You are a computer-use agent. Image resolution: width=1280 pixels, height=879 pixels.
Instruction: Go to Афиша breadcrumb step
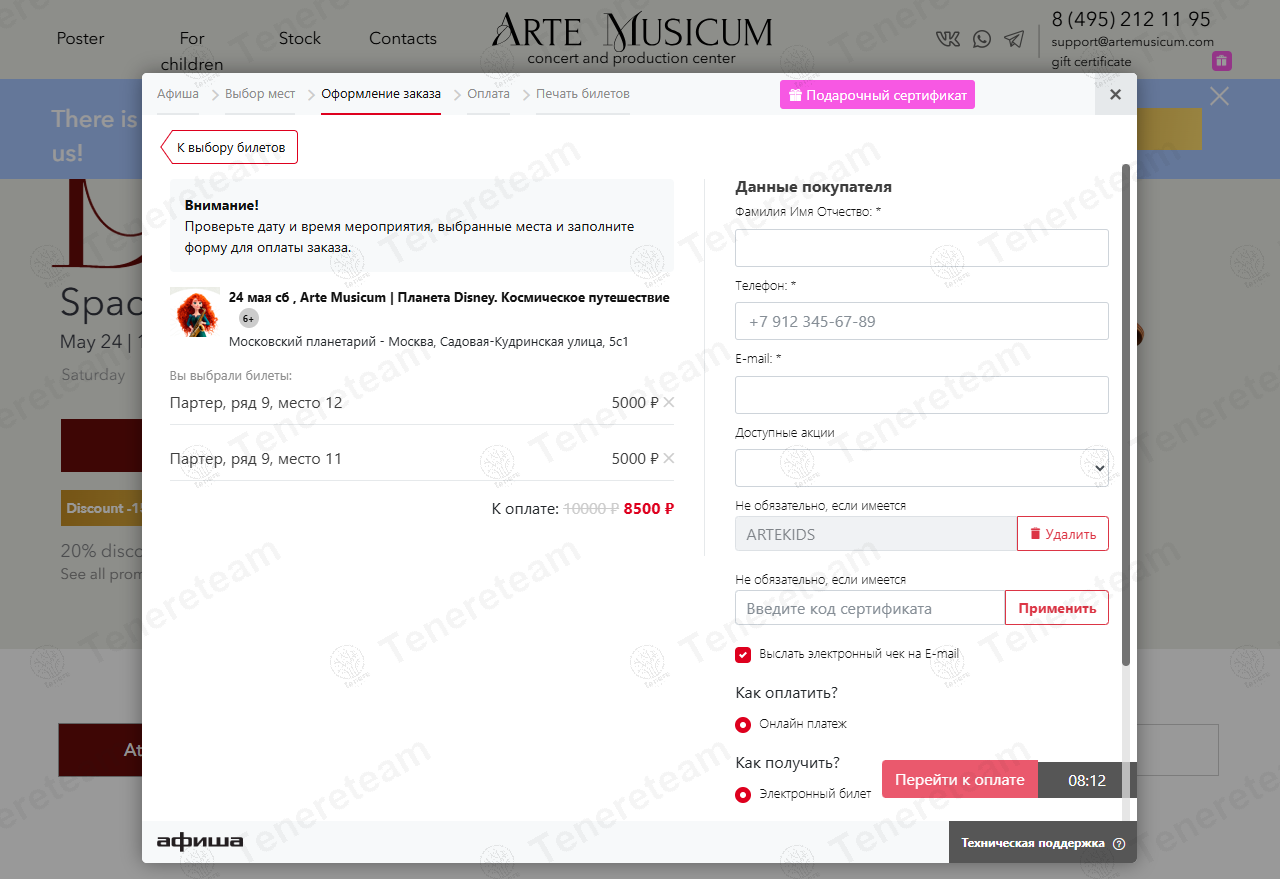coord(178,94)
